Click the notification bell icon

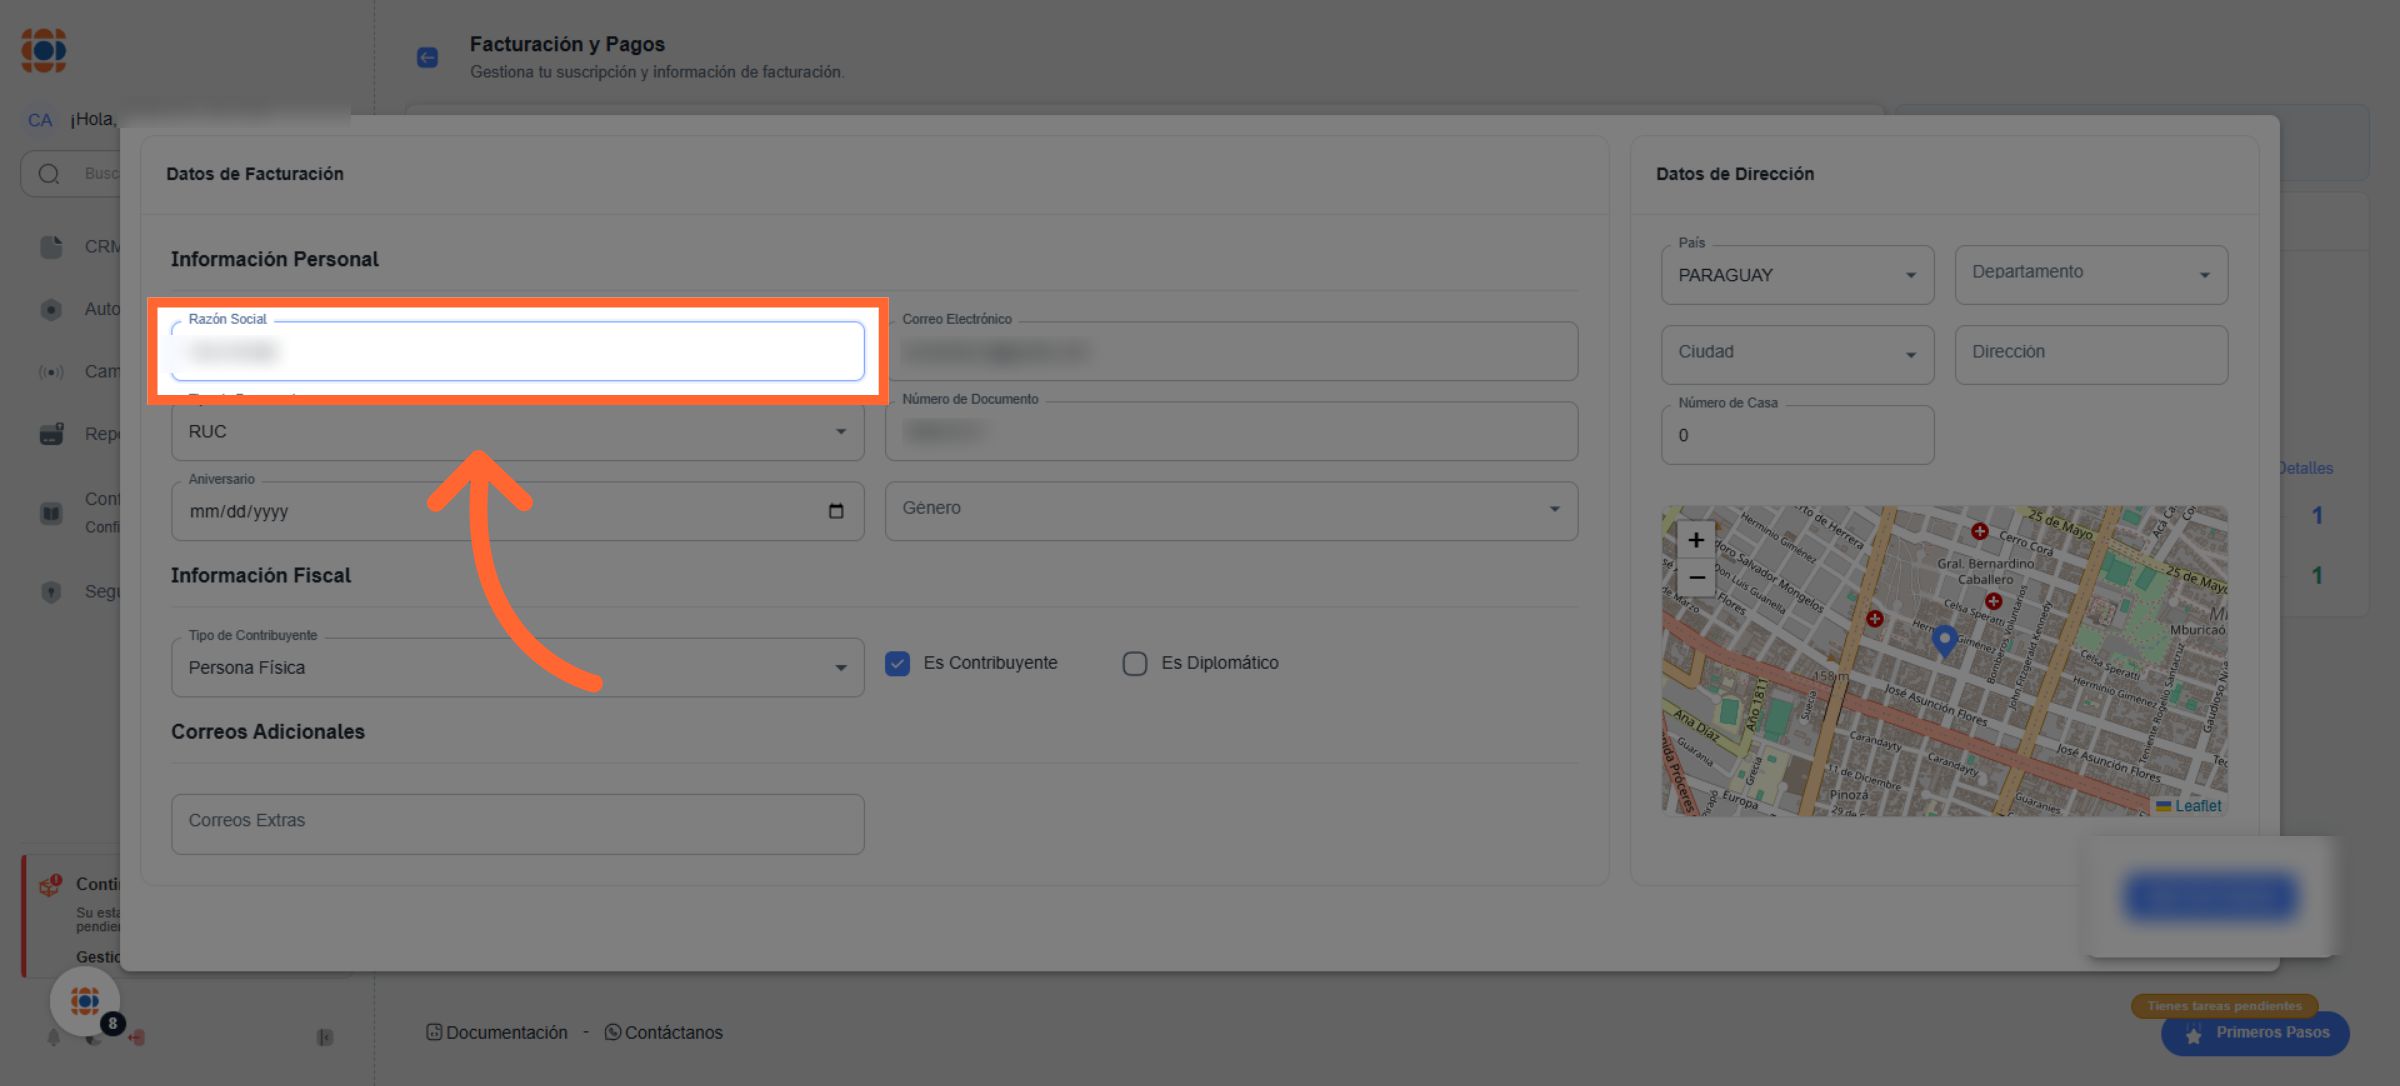(54, 1037)
